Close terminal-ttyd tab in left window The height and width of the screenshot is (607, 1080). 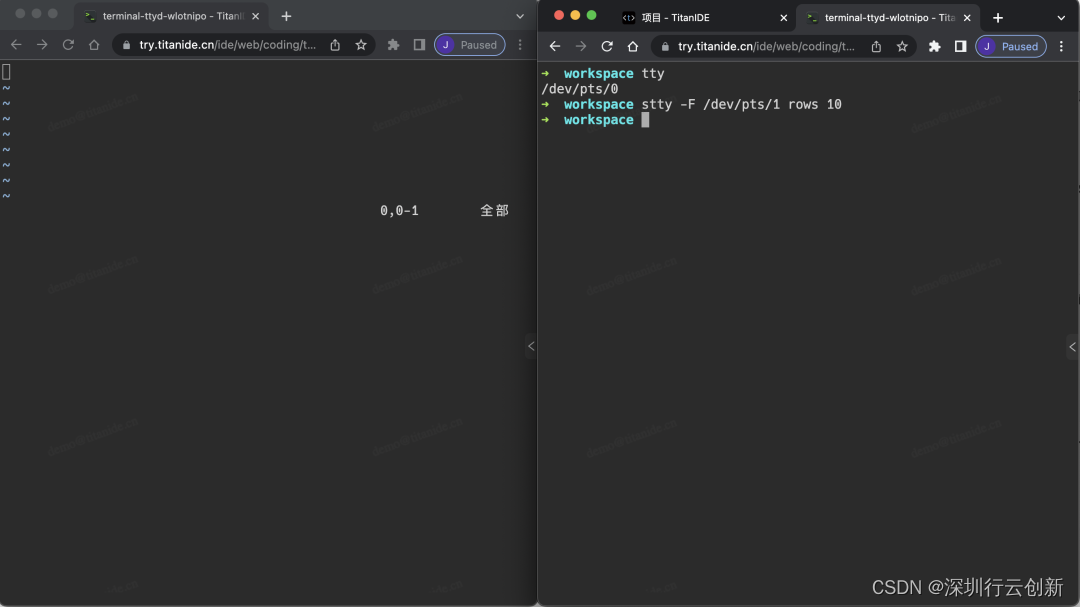point(256,16)
